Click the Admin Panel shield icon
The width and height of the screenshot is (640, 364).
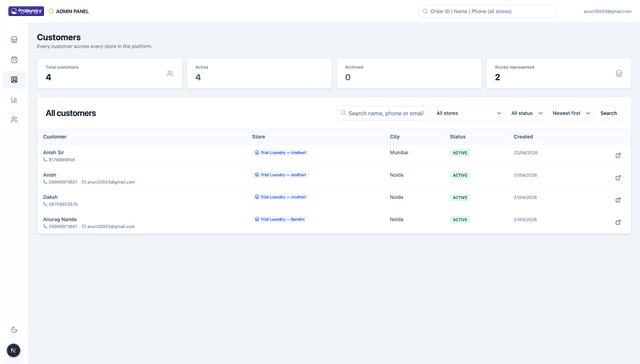[51, 11]
